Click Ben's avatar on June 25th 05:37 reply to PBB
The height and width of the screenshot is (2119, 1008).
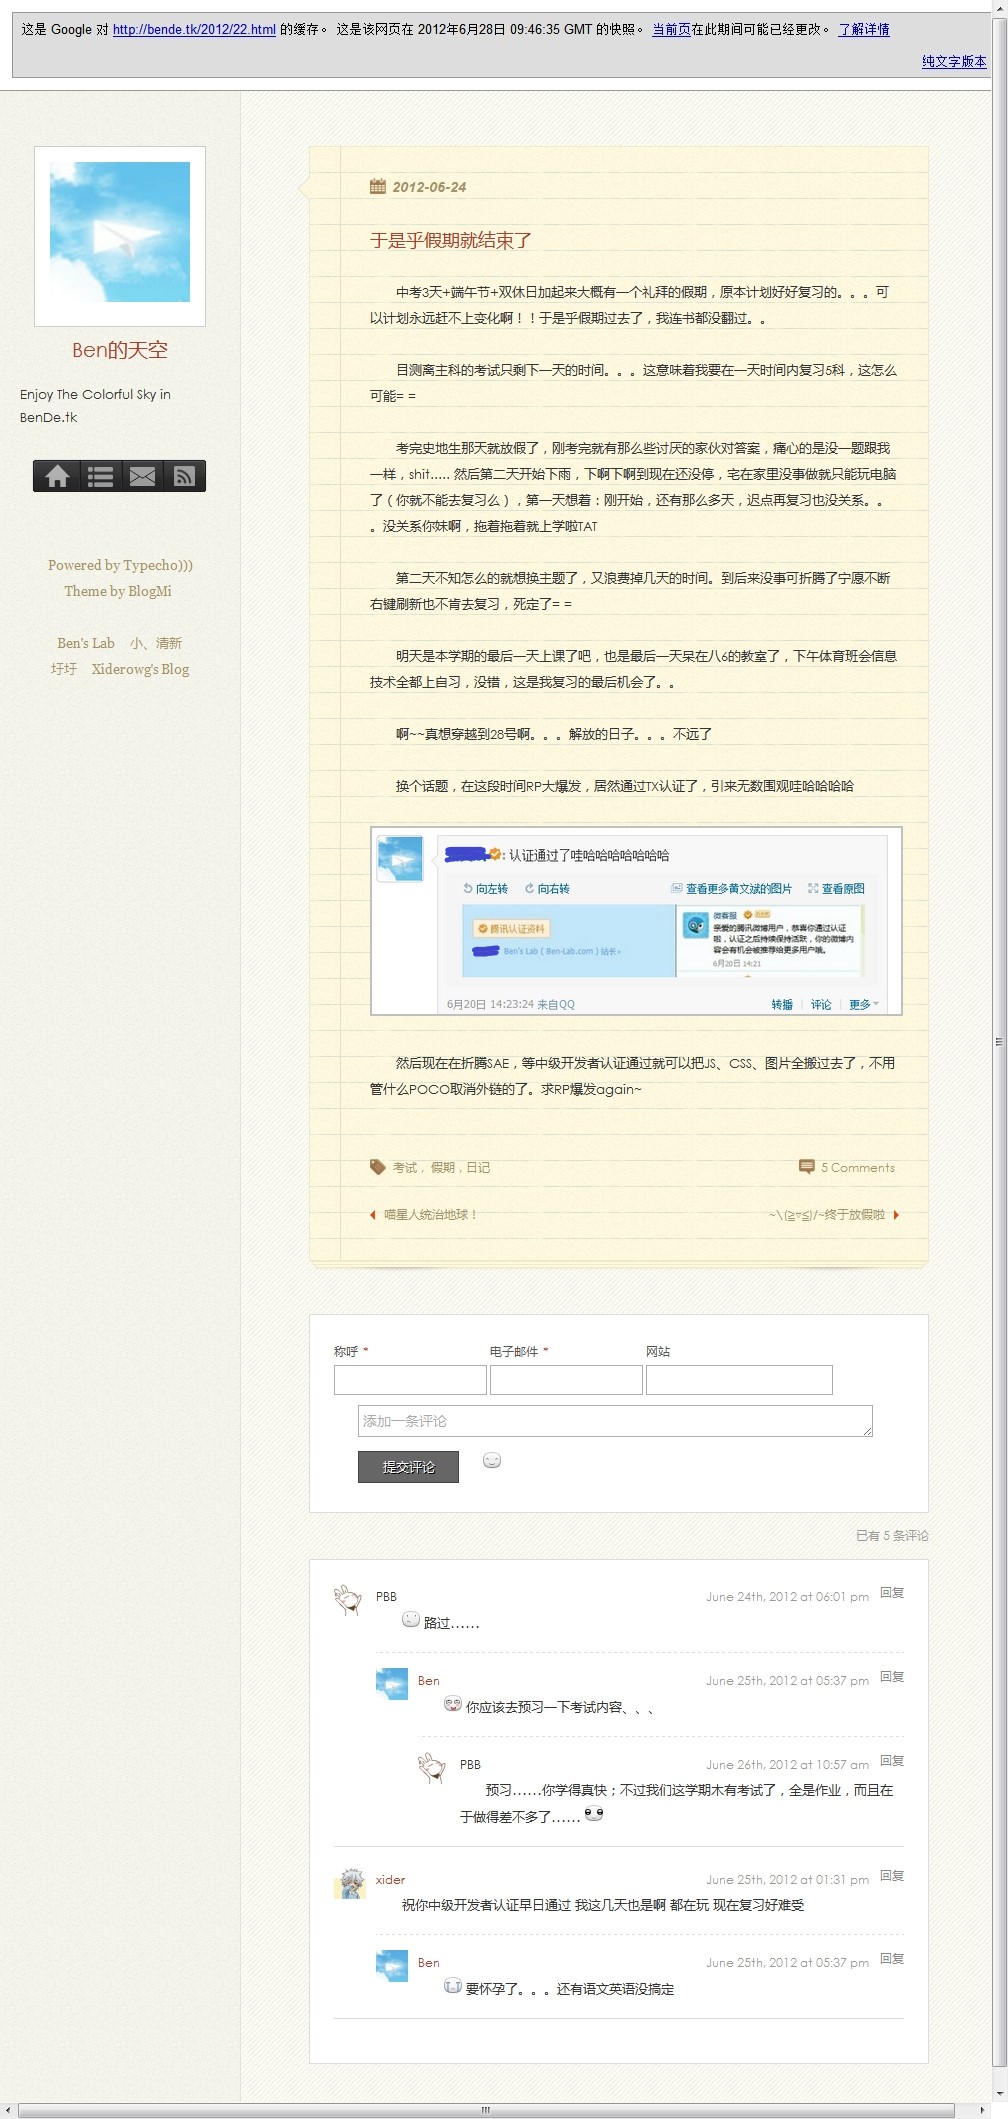[392, 1685]
